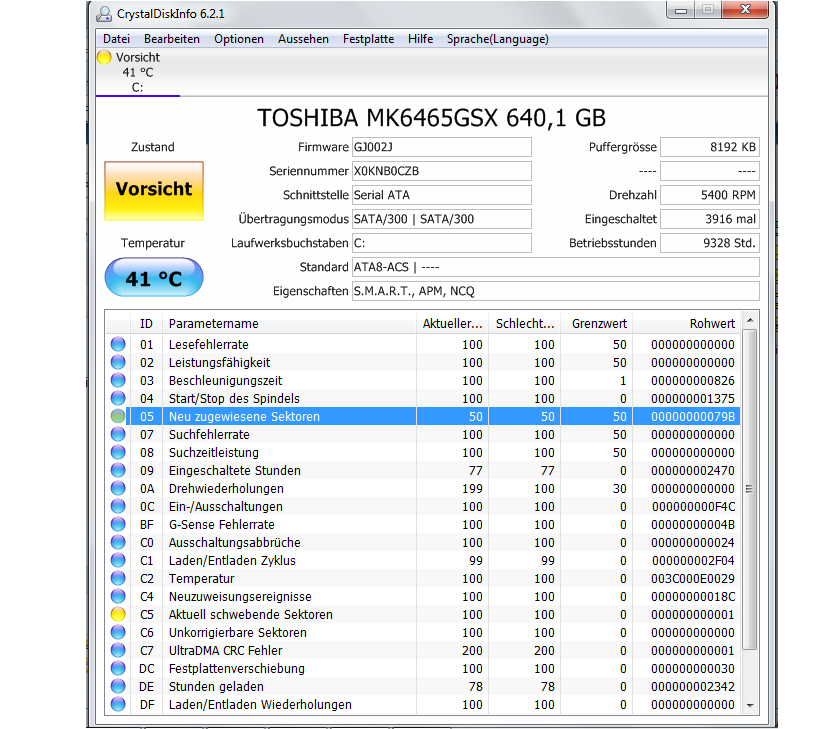
Task: Click yellow icon of Aktuell schwebende Sektoren
Action: tap(119, 615)
